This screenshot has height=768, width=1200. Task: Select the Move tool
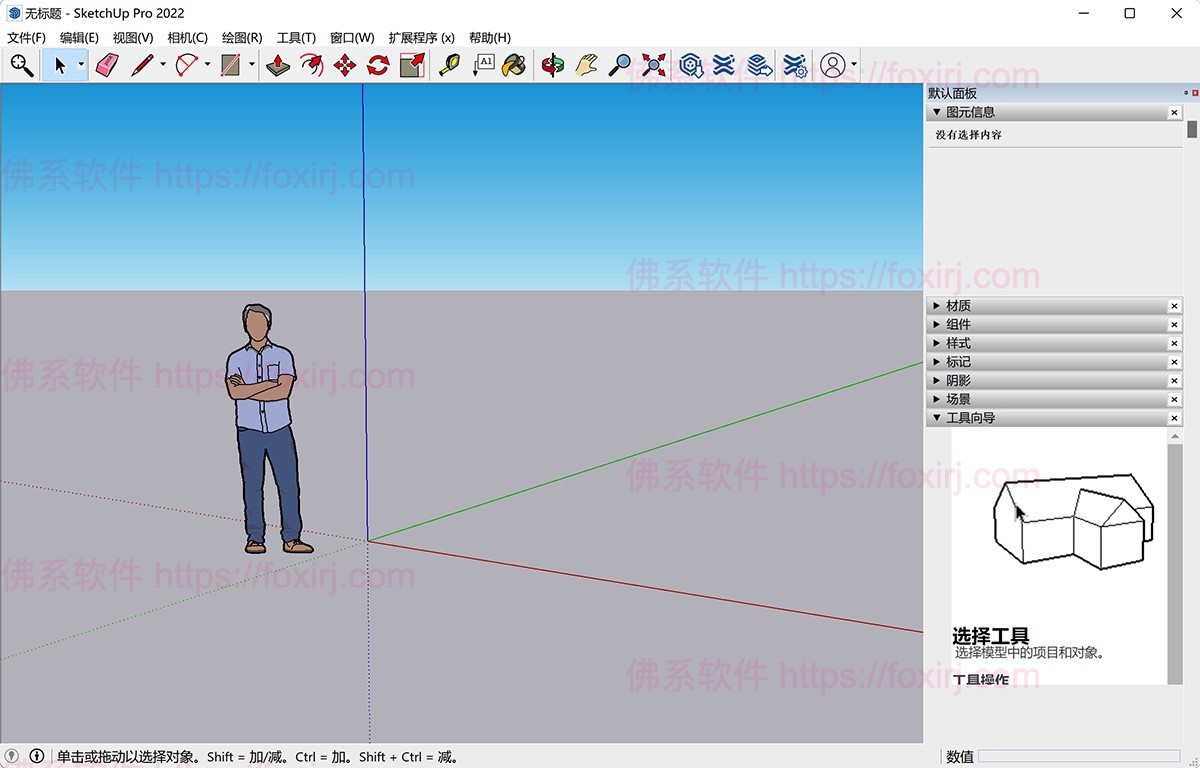(x=344, y=66)
